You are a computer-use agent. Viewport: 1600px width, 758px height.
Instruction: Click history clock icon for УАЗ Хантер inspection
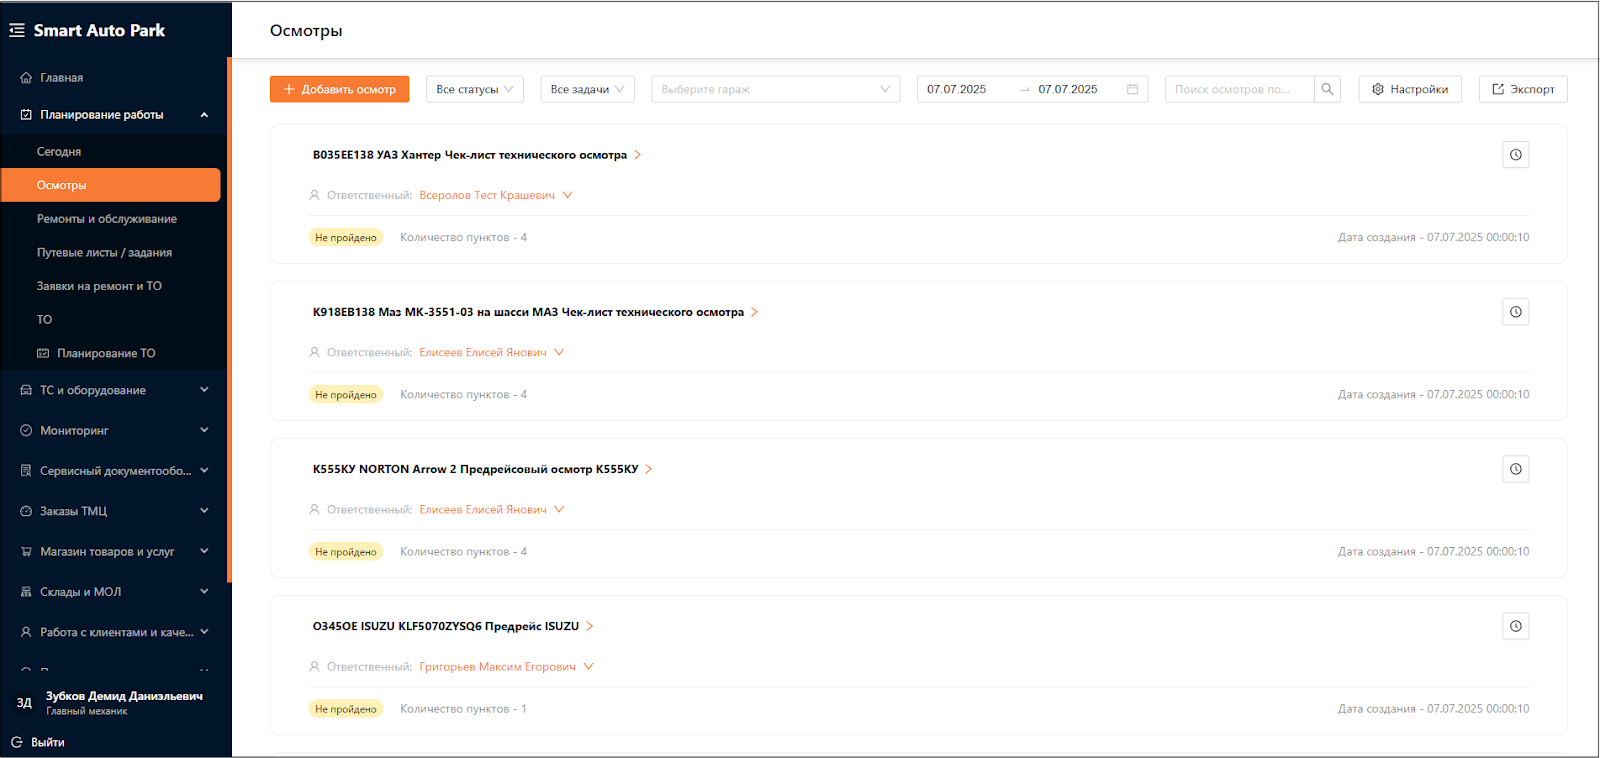pos(1515,155)
